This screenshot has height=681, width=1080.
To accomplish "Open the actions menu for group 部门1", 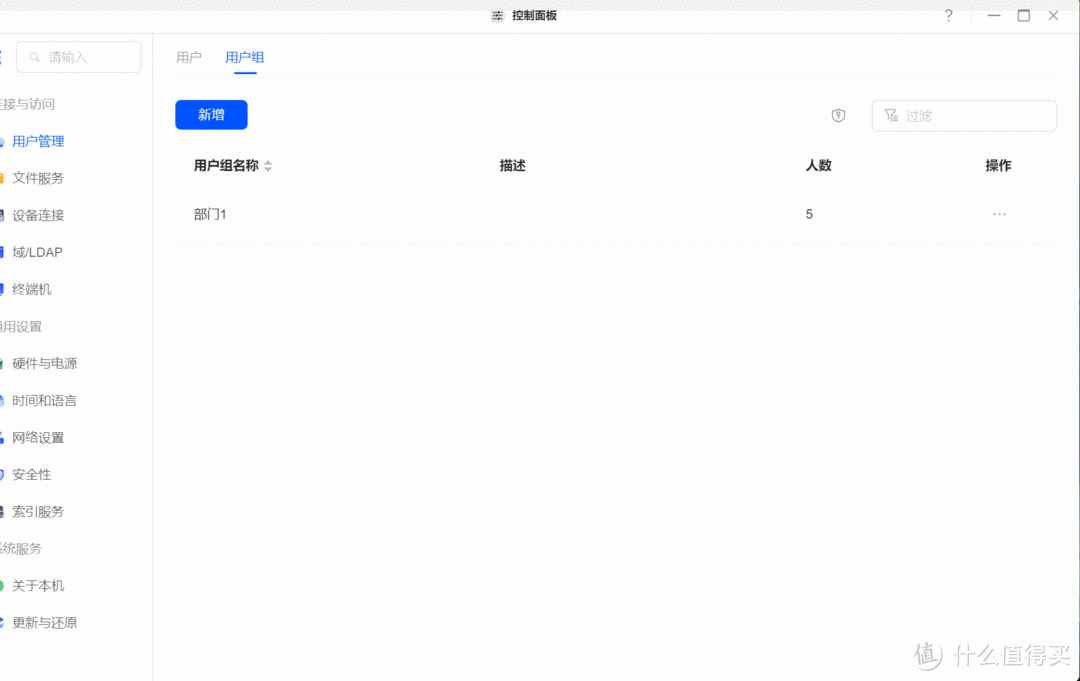I will 999,213.
